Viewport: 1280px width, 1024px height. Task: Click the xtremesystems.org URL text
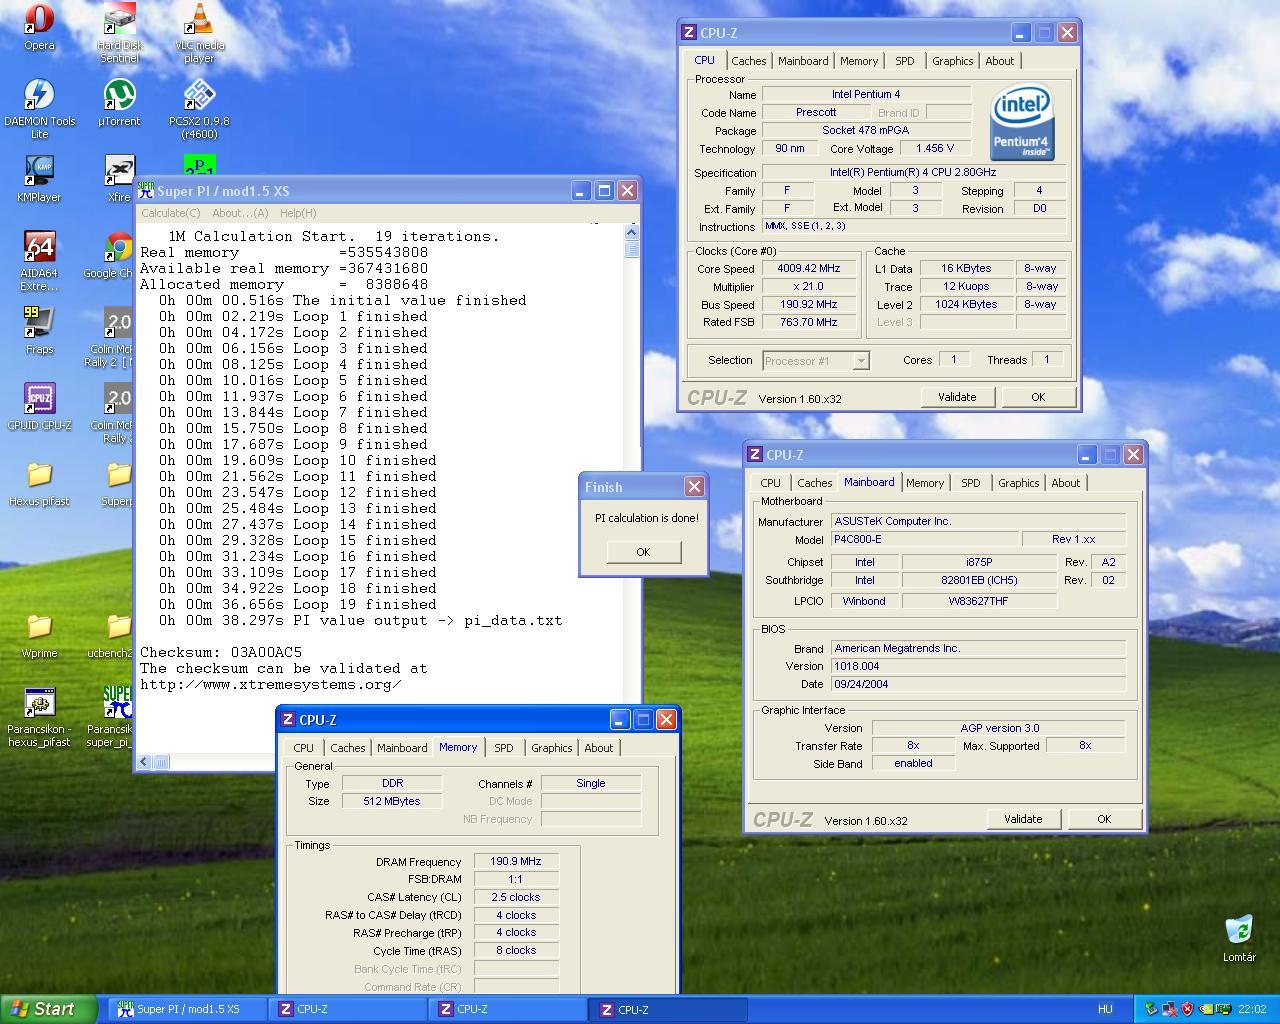tap(270, 684)
